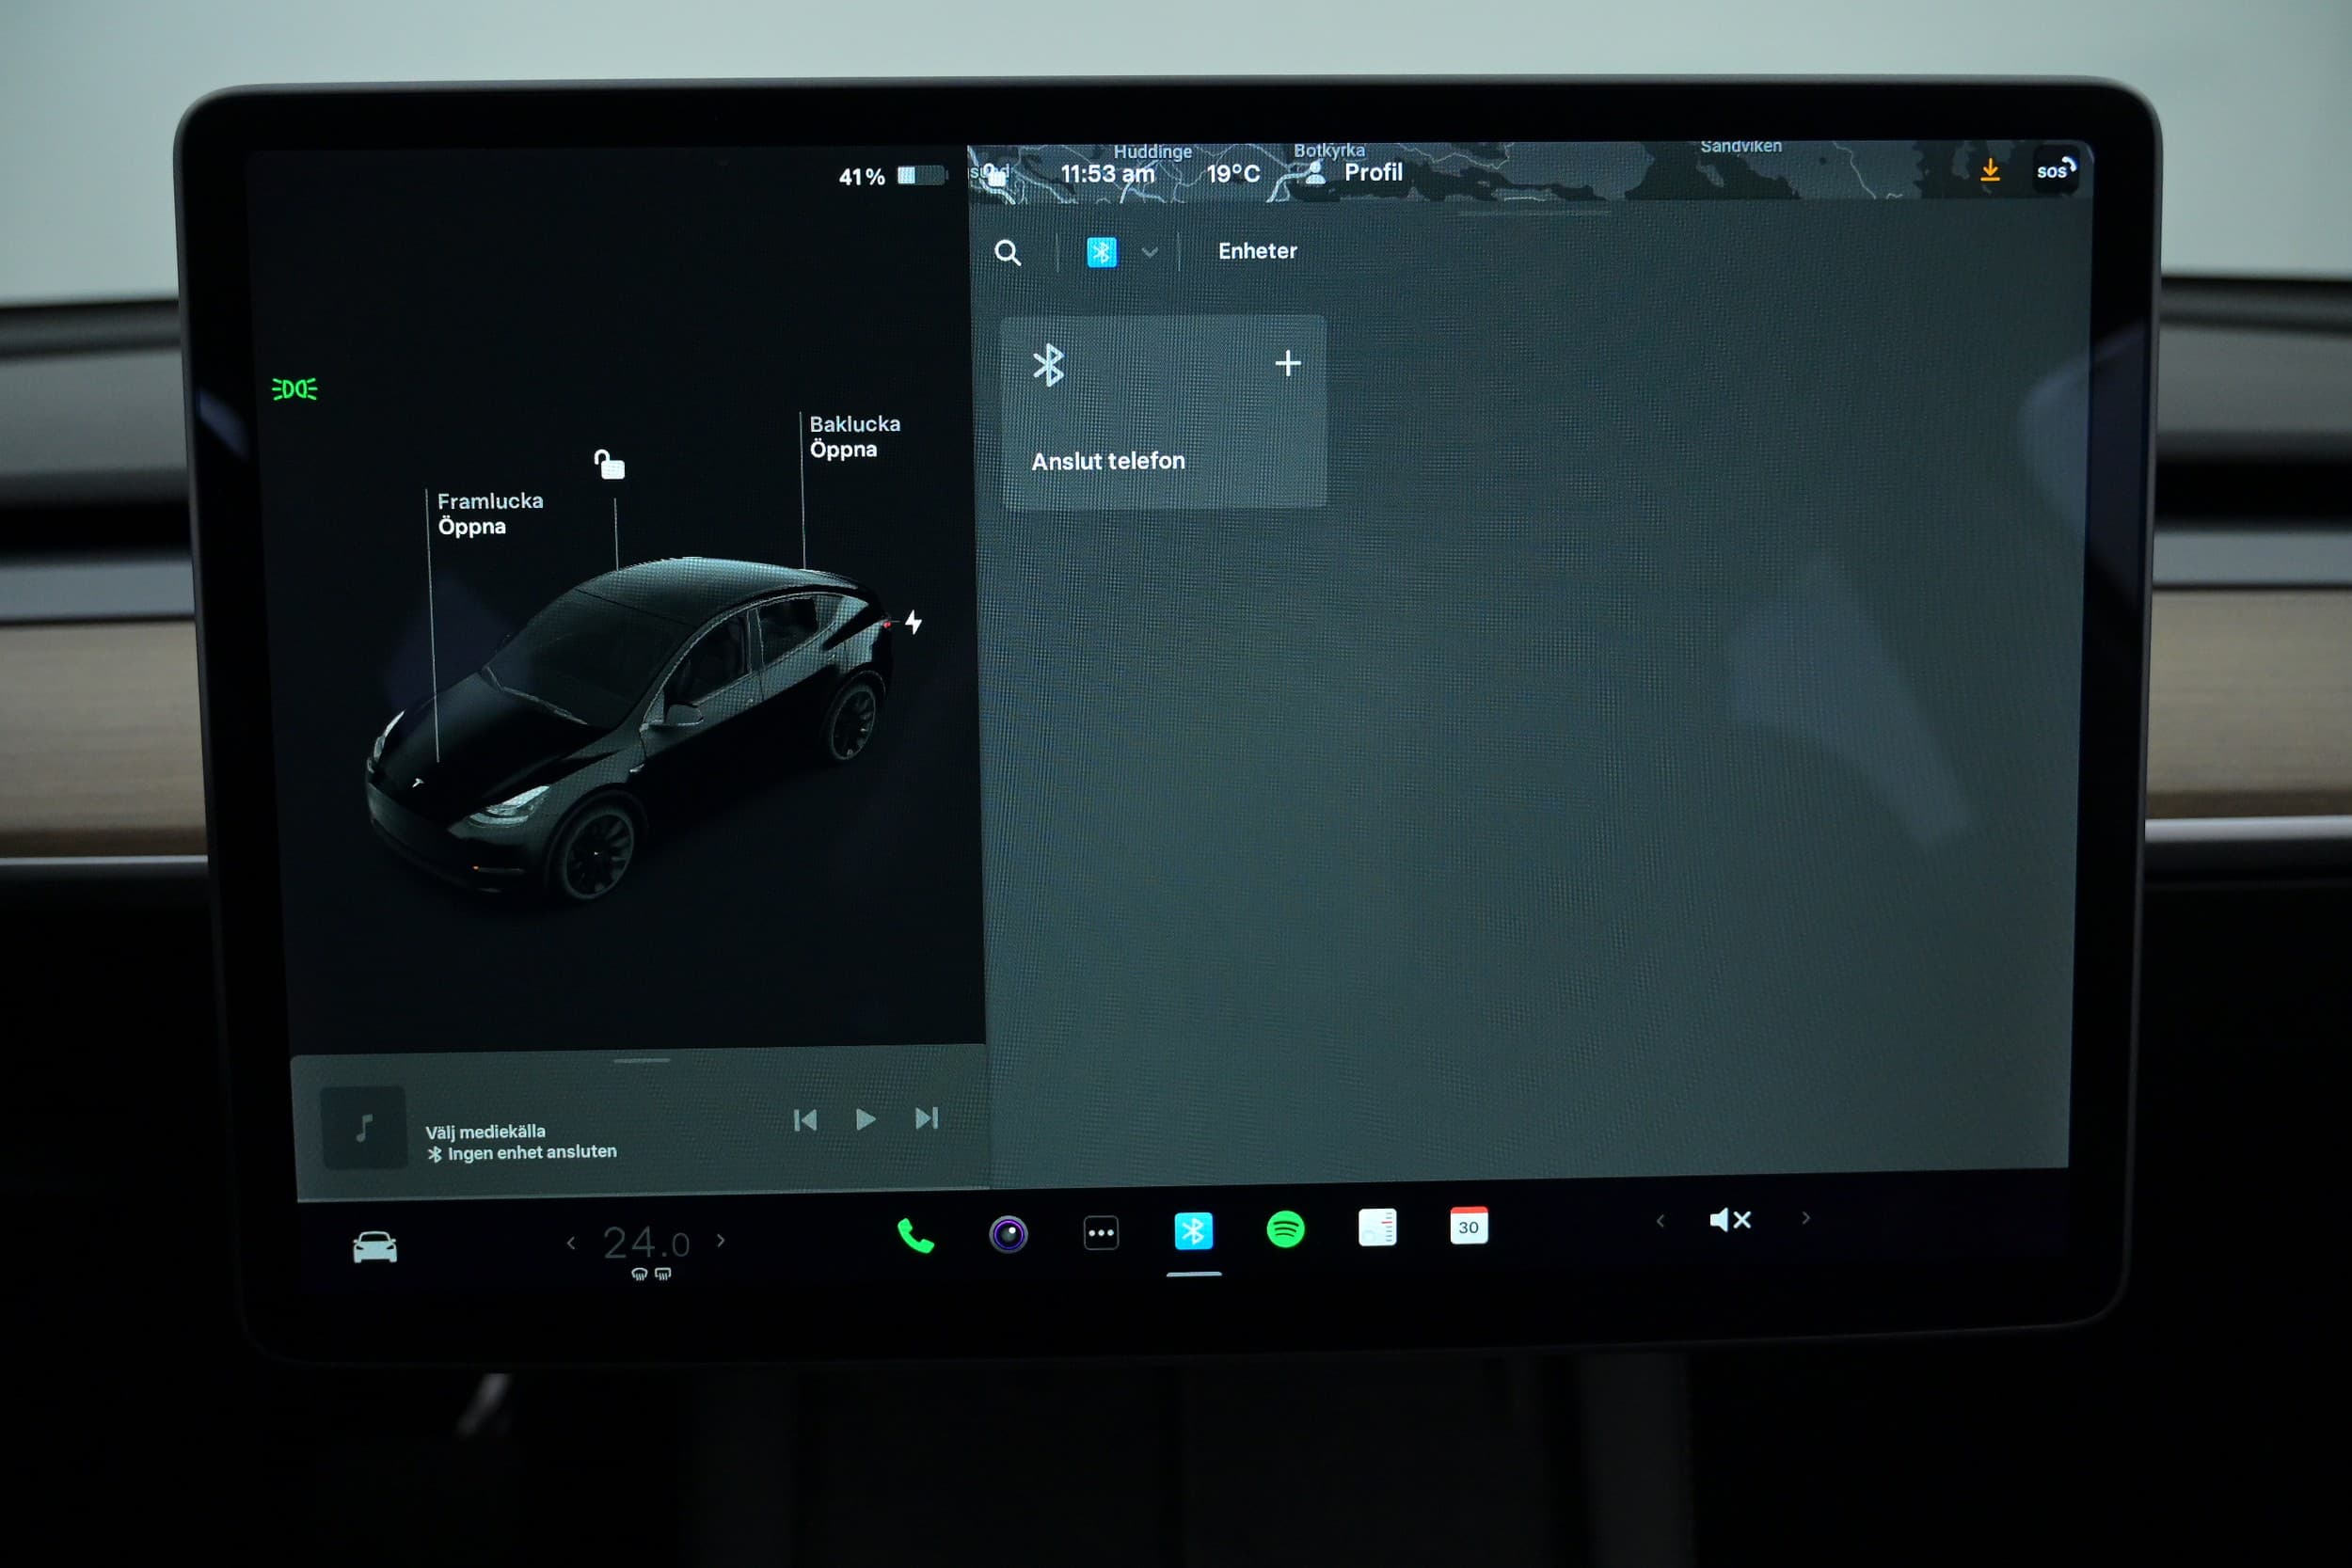The height and width of the screenshot is (1568, 2352).
Task: Launch the Spotify app
Action: point(1285,1229)
